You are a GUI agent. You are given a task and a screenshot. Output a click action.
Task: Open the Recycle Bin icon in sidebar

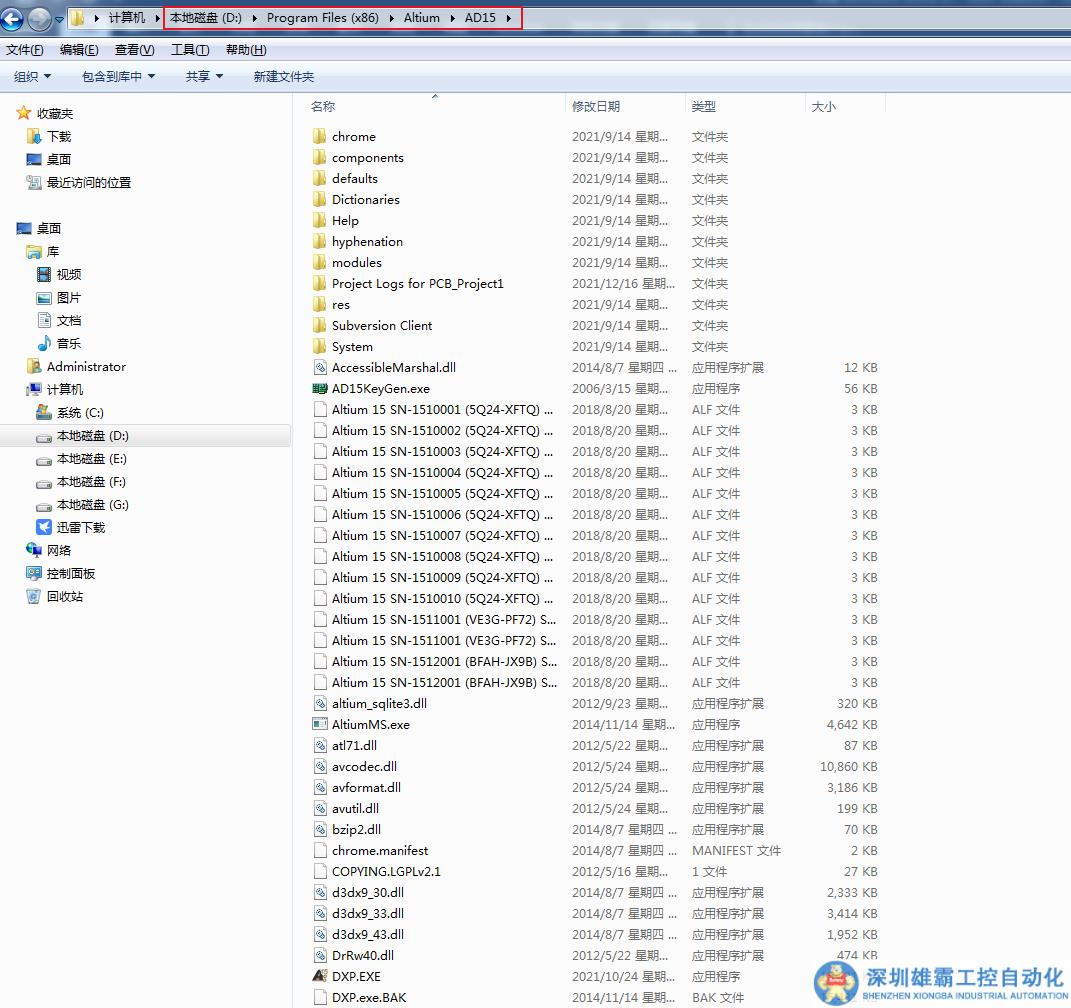tap(34, 597)
